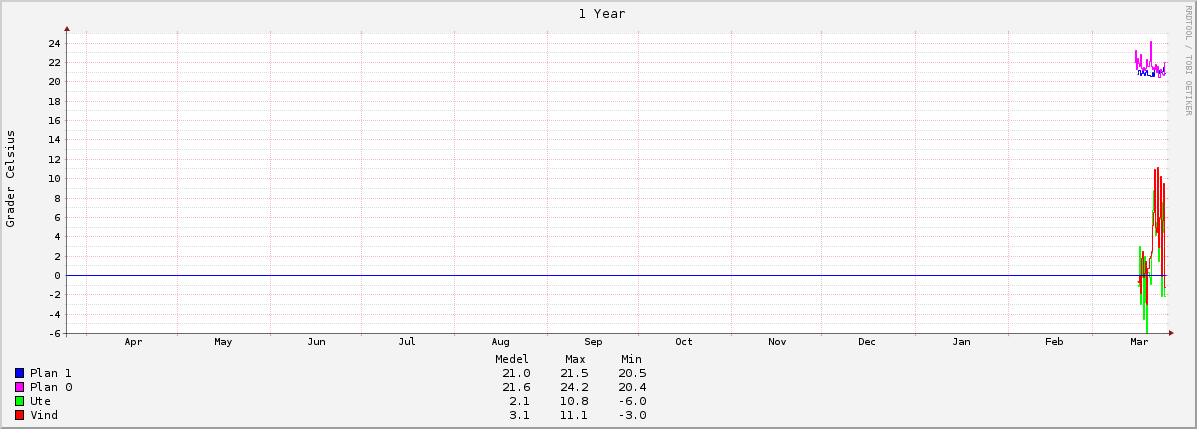Select the Apr label on the time axis
This screenshot has height=429, width=1197.
pos(133,342)
